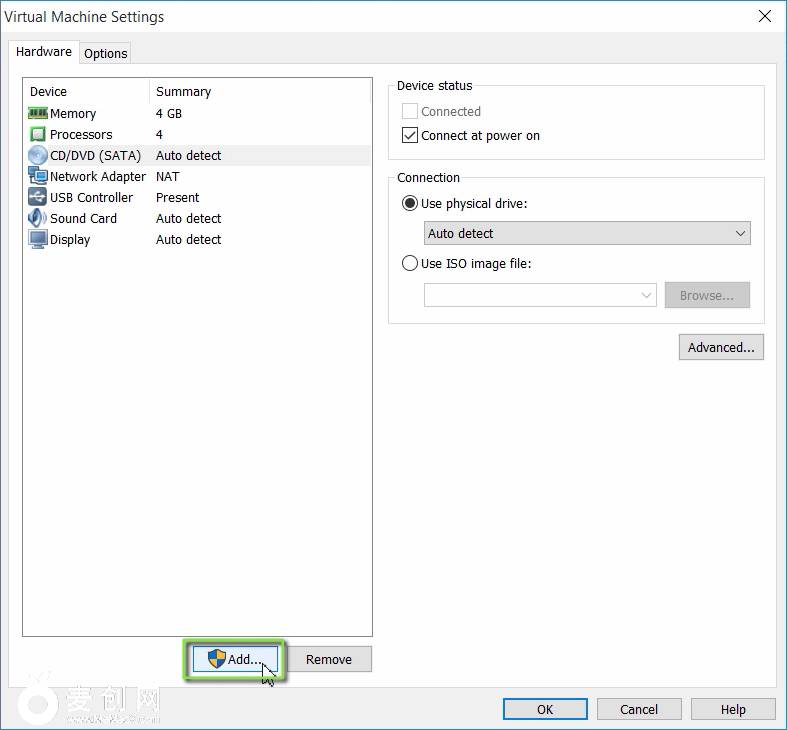Select the Sound Card speaker icon
The height and width of the screenshot is (730, 787).
tap(38, 219)
